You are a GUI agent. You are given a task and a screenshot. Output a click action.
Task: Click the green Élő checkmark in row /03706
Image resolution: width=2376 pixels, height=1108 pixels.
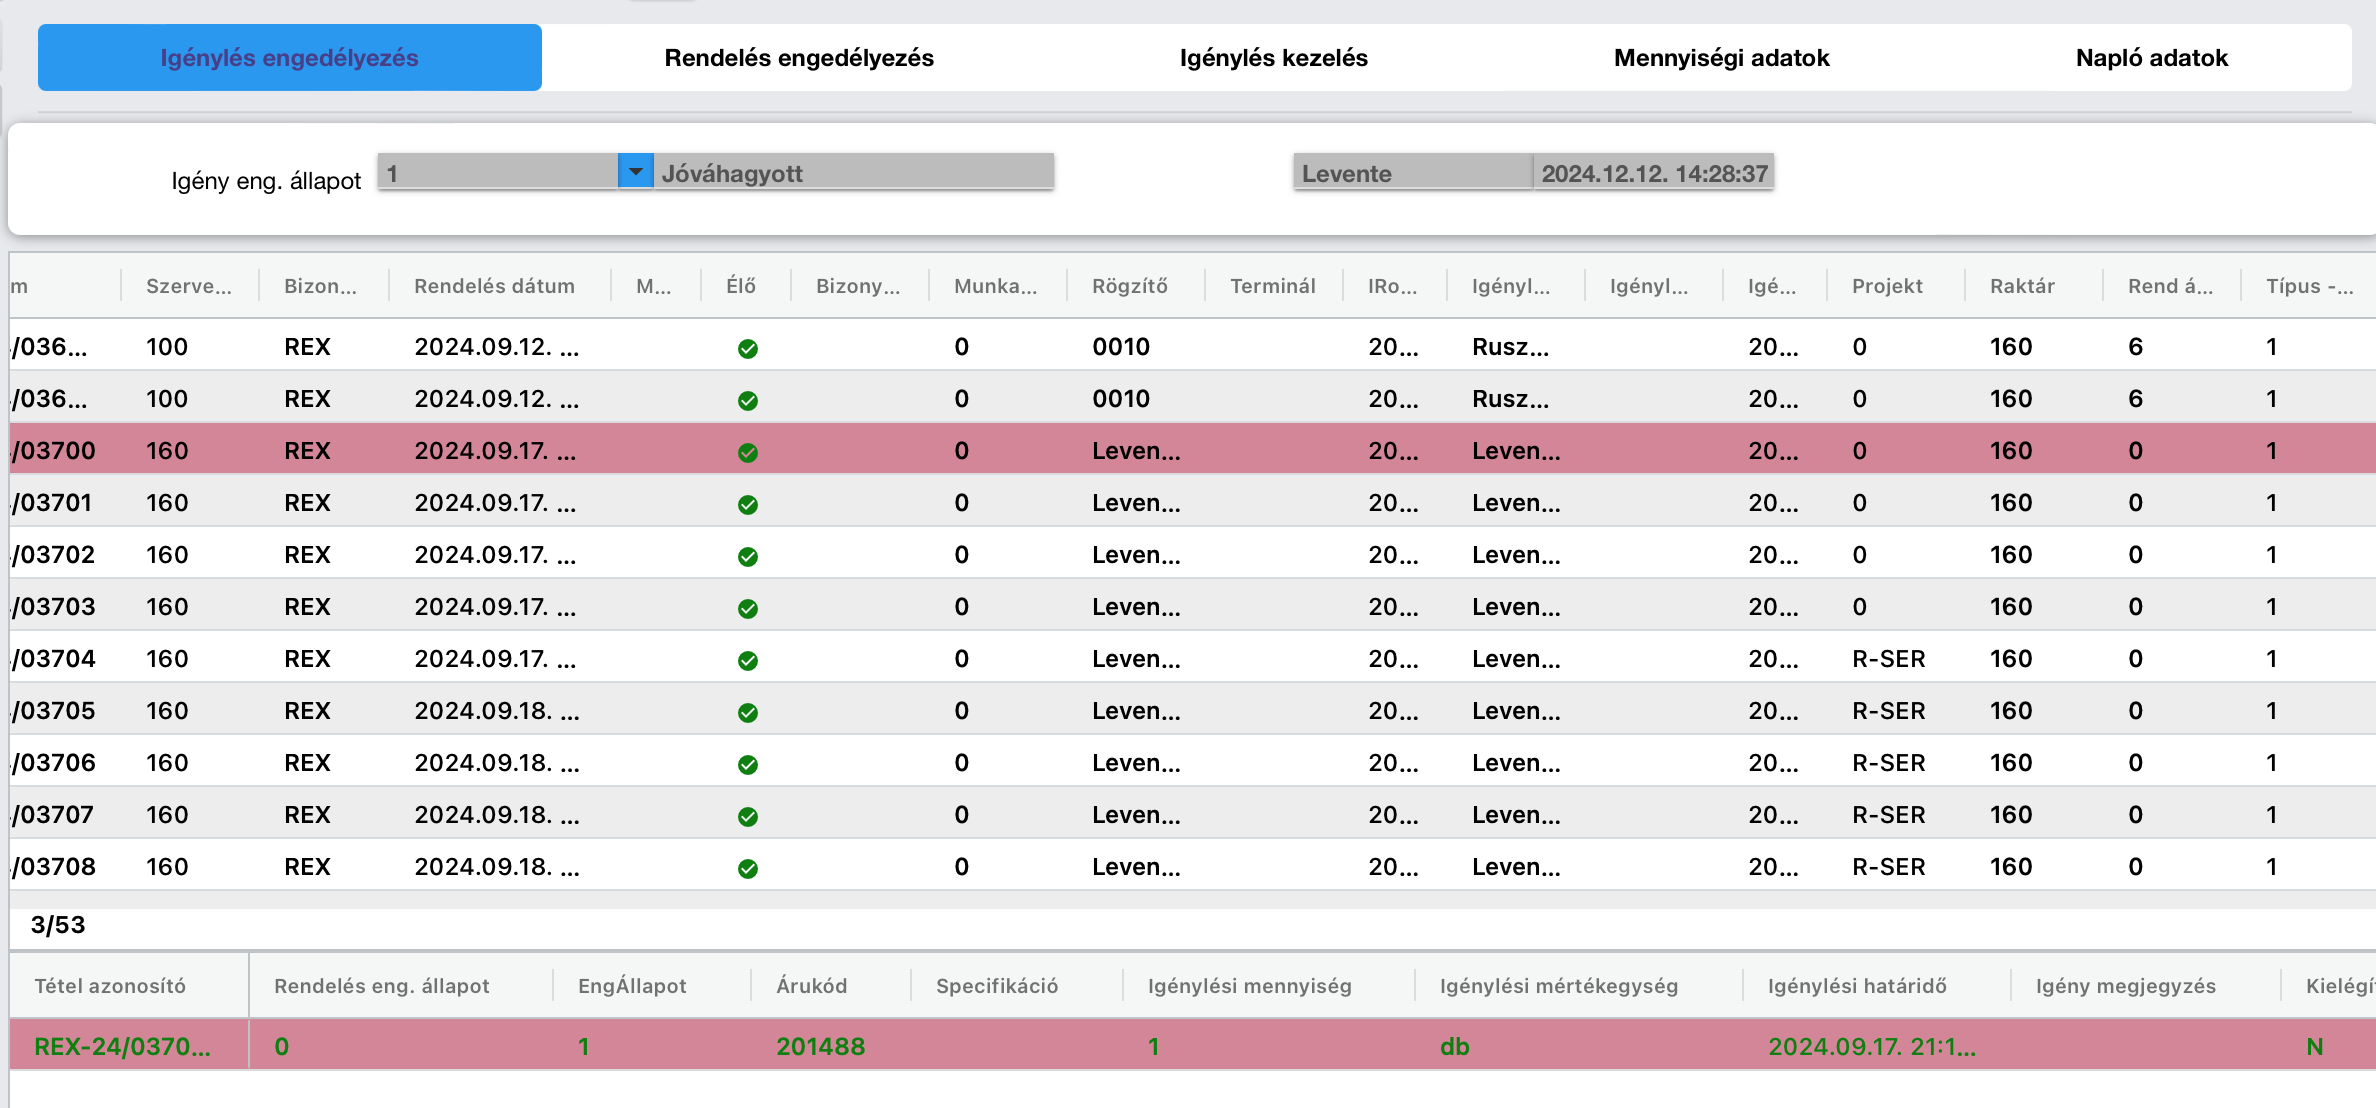(747, 764)
